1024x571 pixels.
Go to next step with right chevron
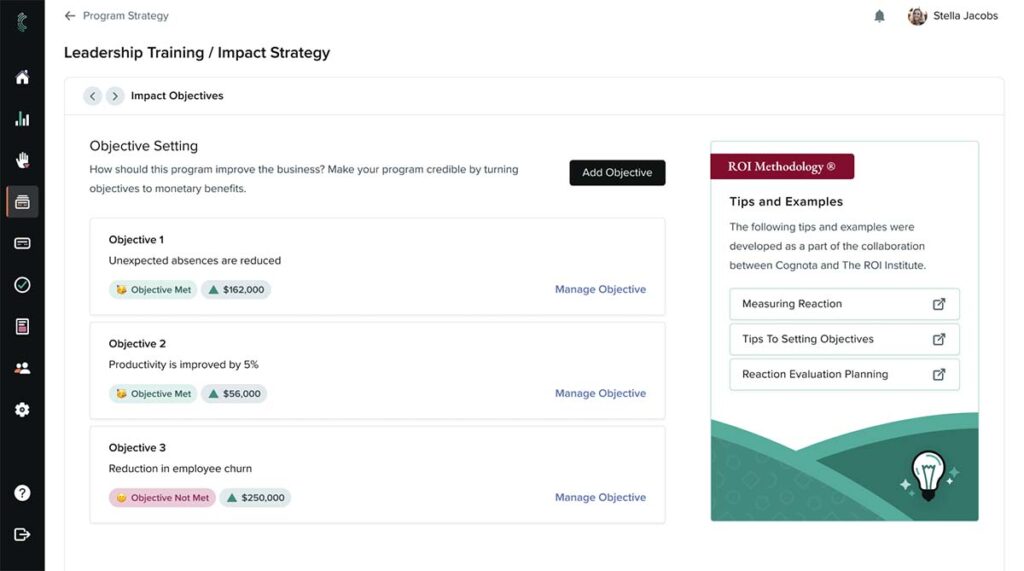click(115, 96)
